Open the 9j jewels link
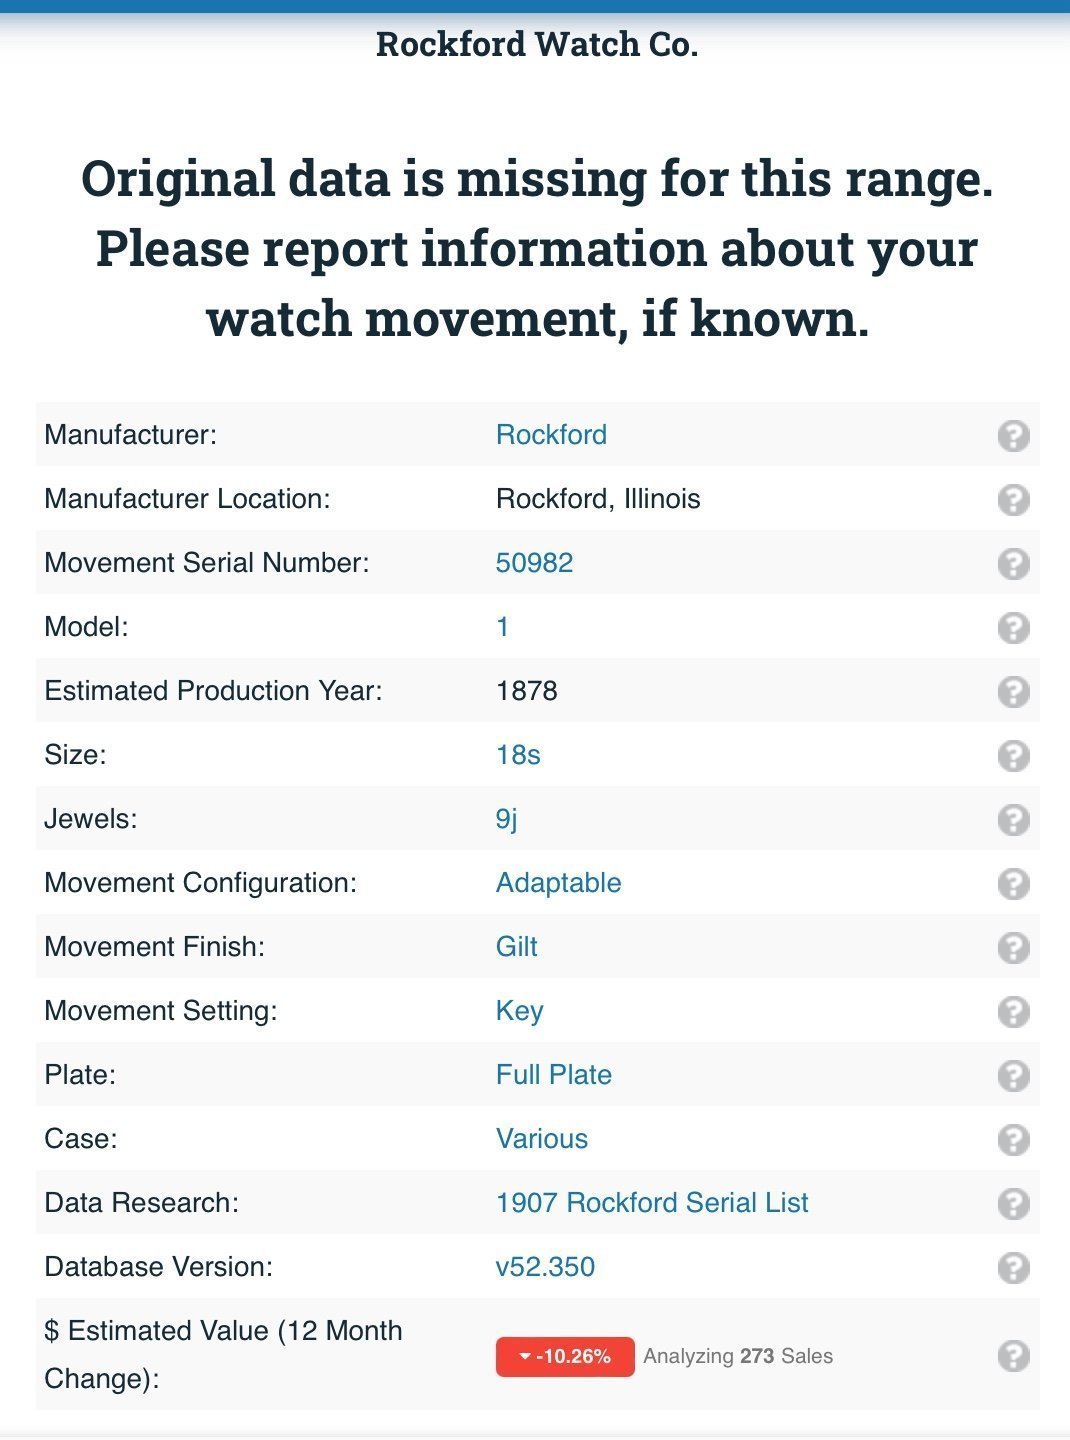The height and width of the screenshot is (1440, 1070). coord(506,819)
